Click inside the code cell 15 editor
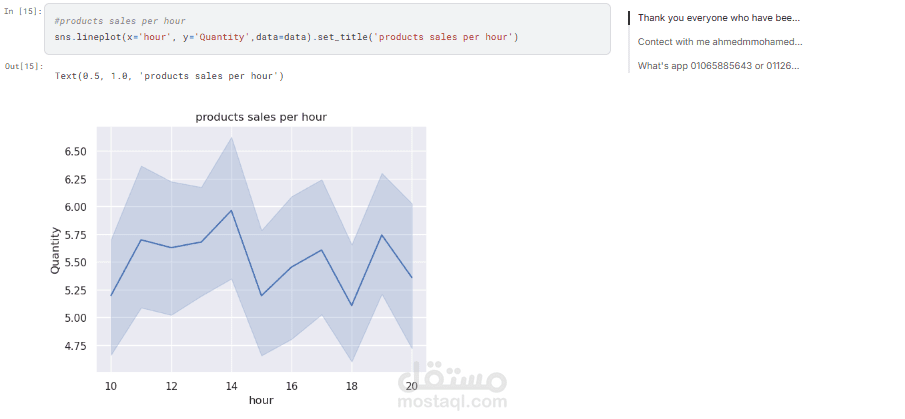Screen dimensions: 905x419 tap(327, 29)
